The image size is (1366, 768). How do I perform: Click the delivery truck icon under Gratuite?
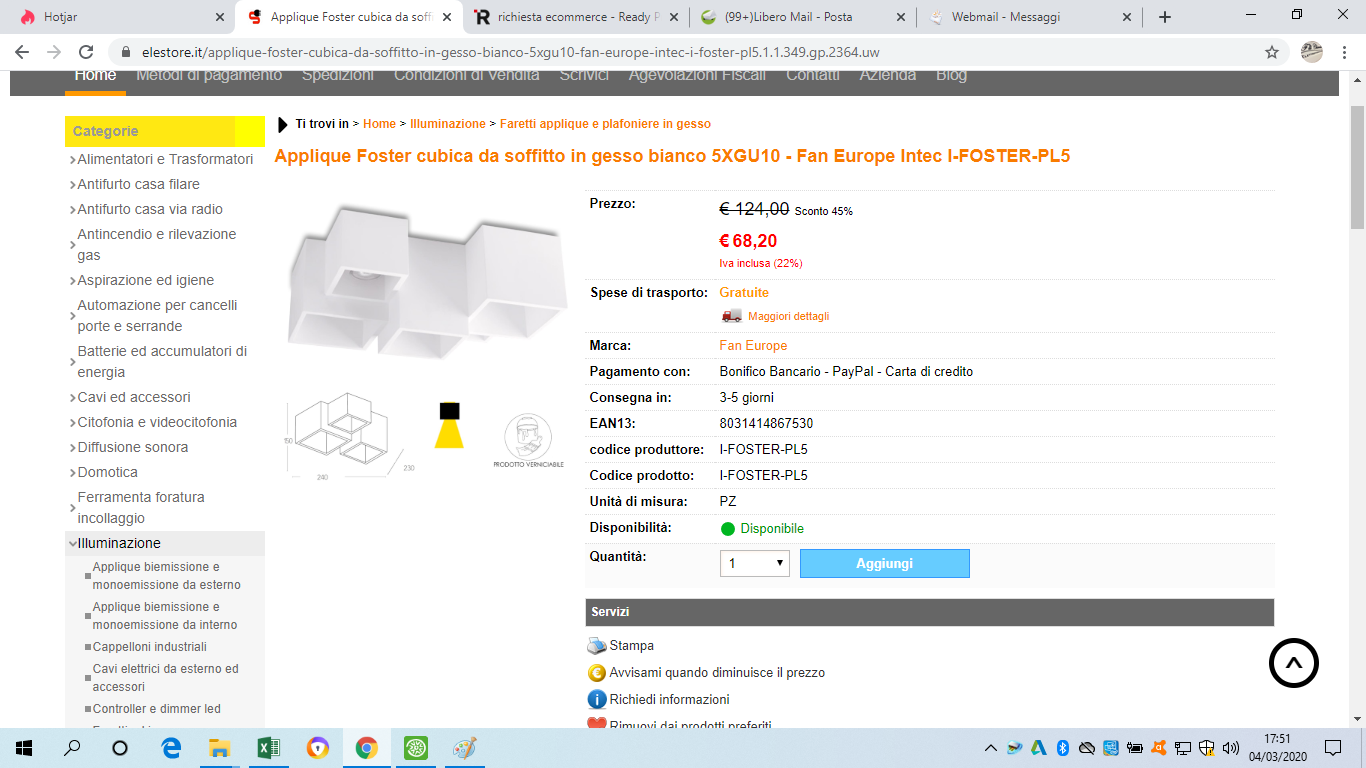click(x=732, y=316)
